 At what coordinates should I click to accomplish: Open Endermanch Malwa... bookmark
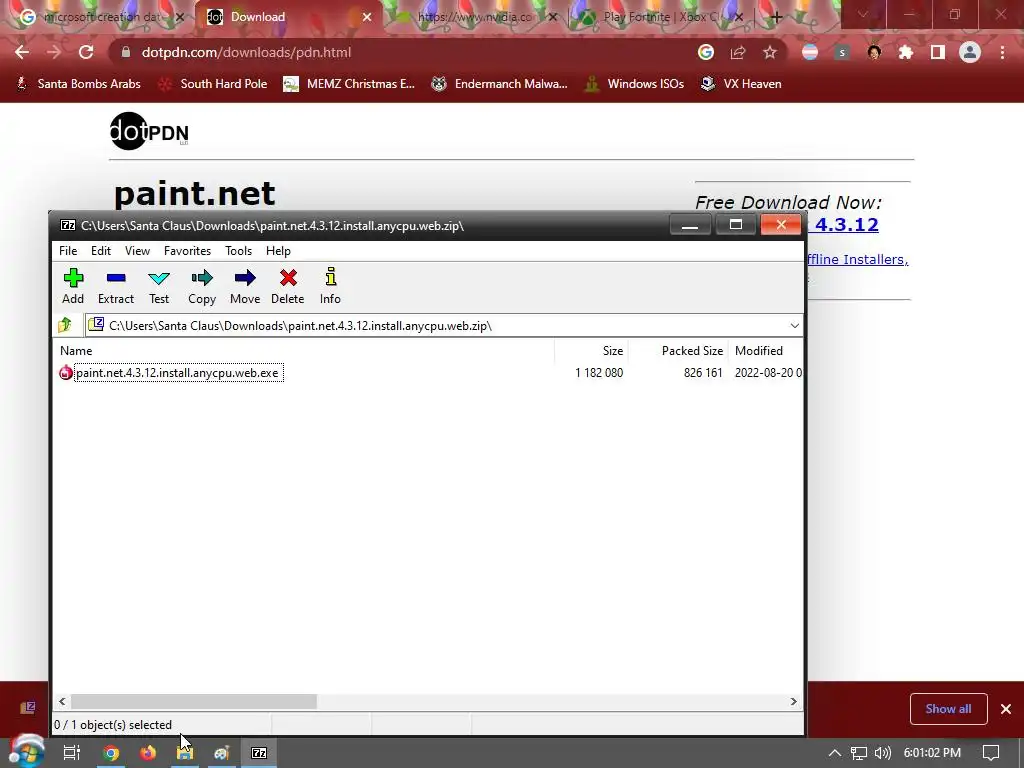tap(499, 84)
